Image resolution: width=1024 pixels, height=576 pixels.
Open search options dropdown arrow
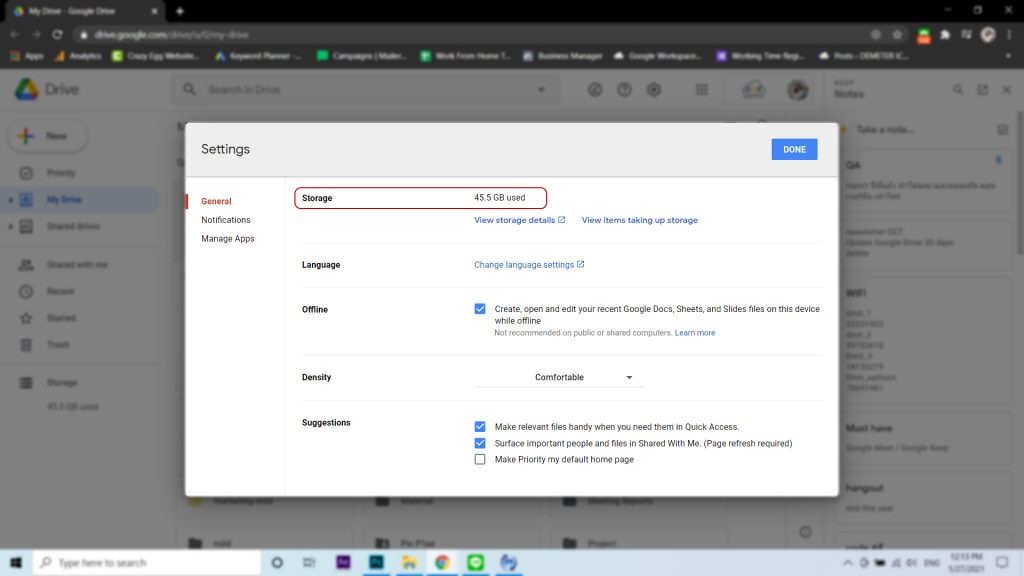tap(541, 89)
